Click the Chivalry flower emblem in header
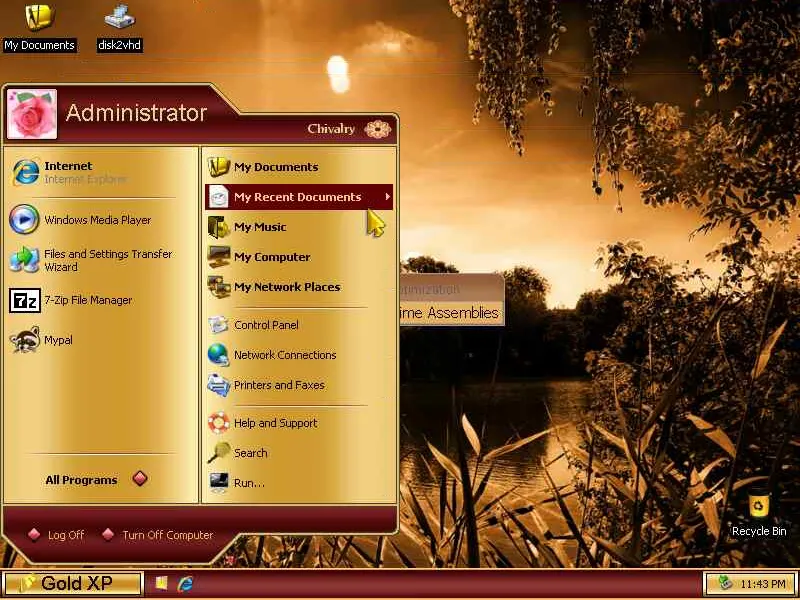 [x=378, y=129]
